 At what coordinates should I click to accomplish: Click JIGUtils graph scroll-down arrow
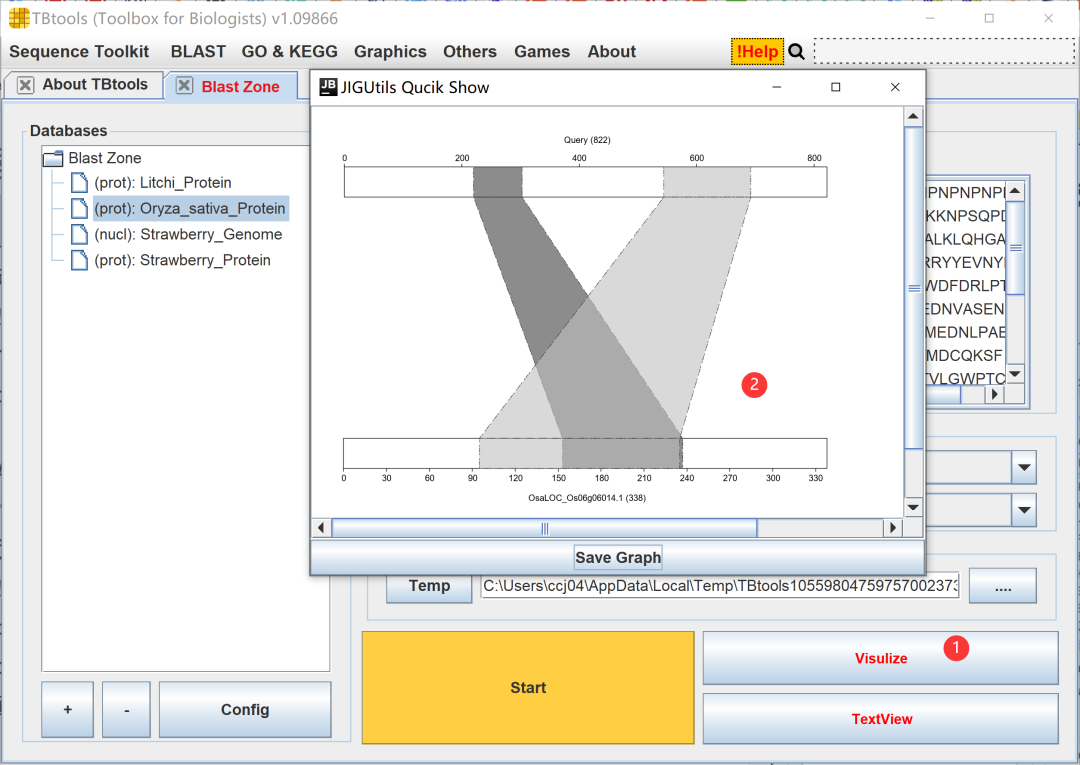pyautogui.click(x=913, y=508)
